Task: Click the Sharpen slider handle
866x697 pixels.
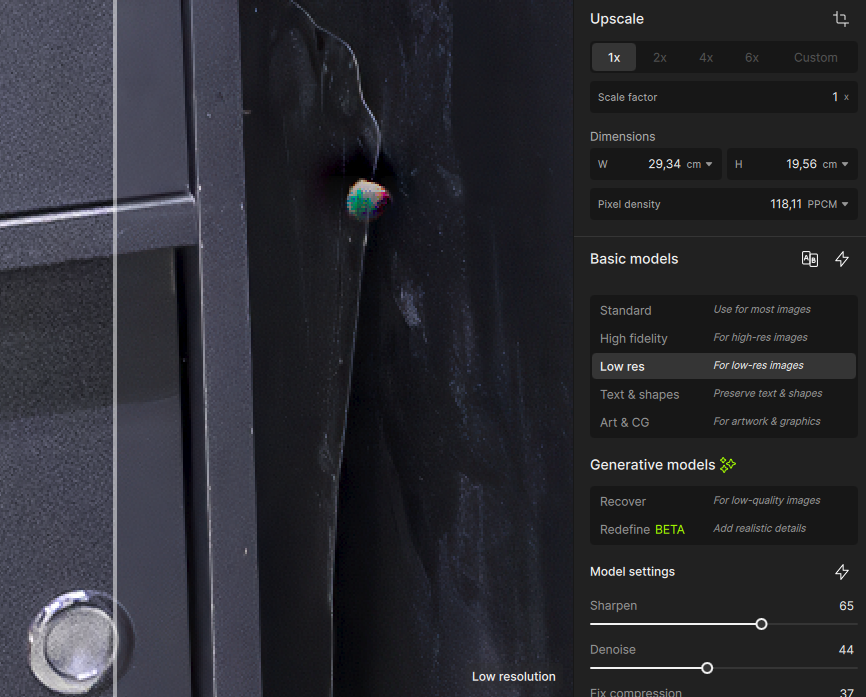Action: point(761,624)
